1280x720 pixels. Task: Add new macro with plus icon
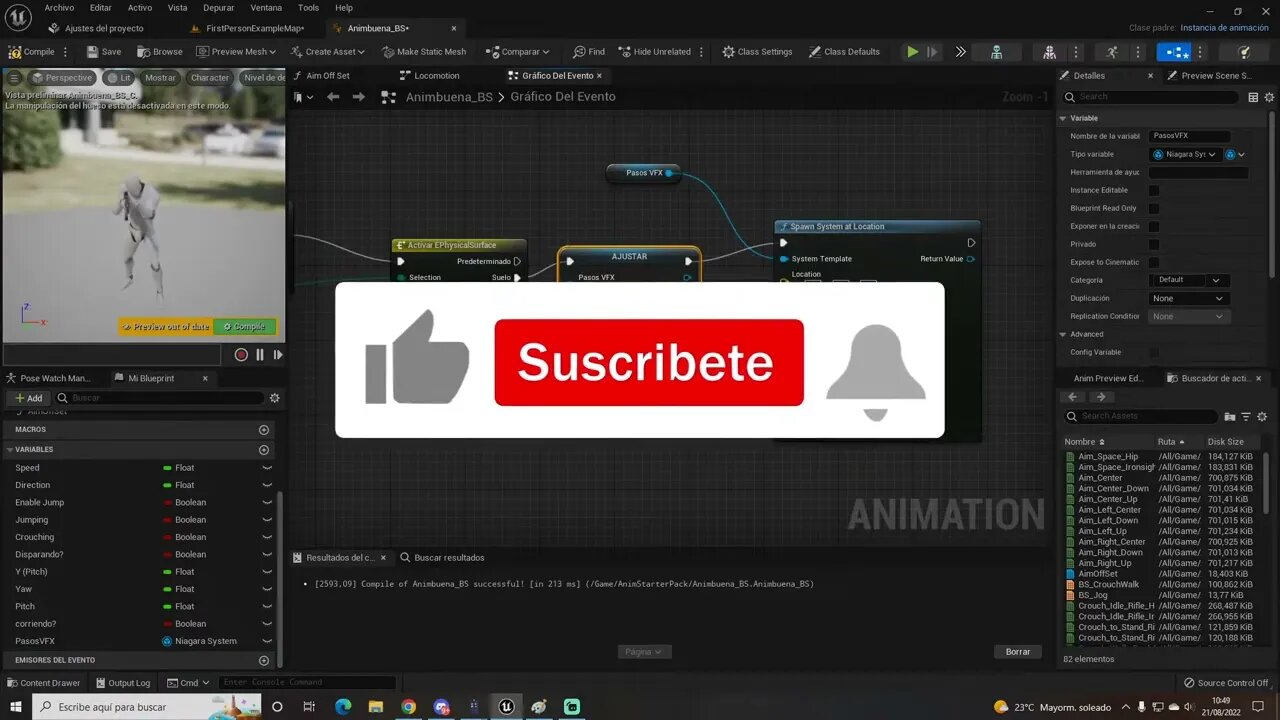click(264, 430)
